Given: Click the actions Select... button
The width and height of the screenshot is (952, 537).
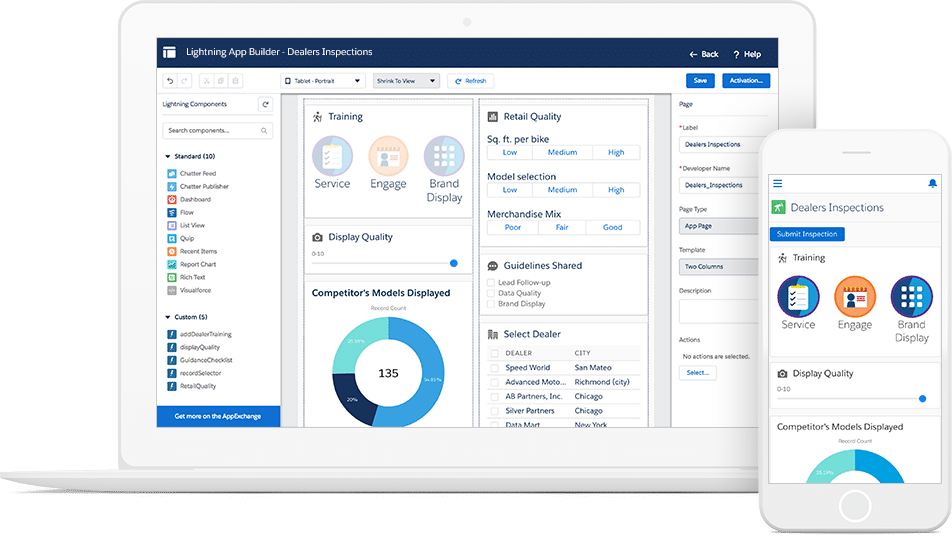Looking at the screenshot, I should coord(698,373).
